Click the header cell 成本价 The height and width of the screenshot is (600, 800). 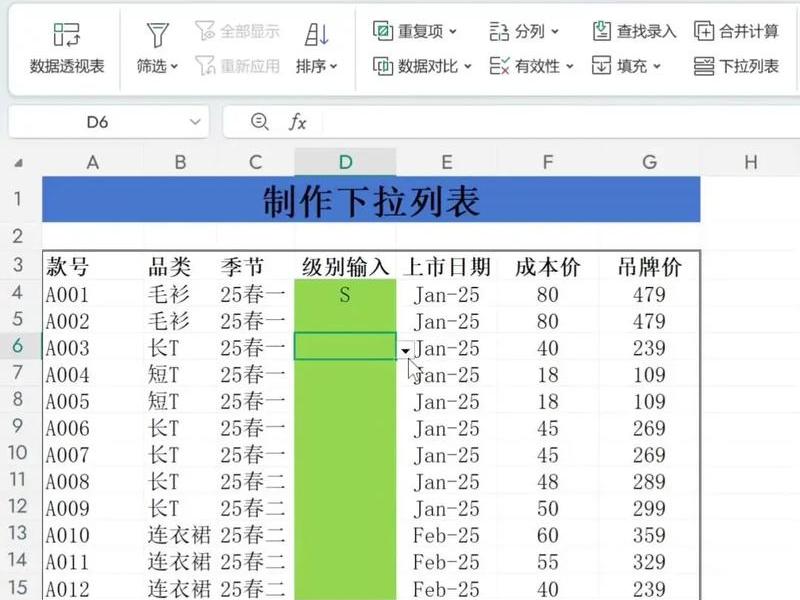tap(548, 266)
